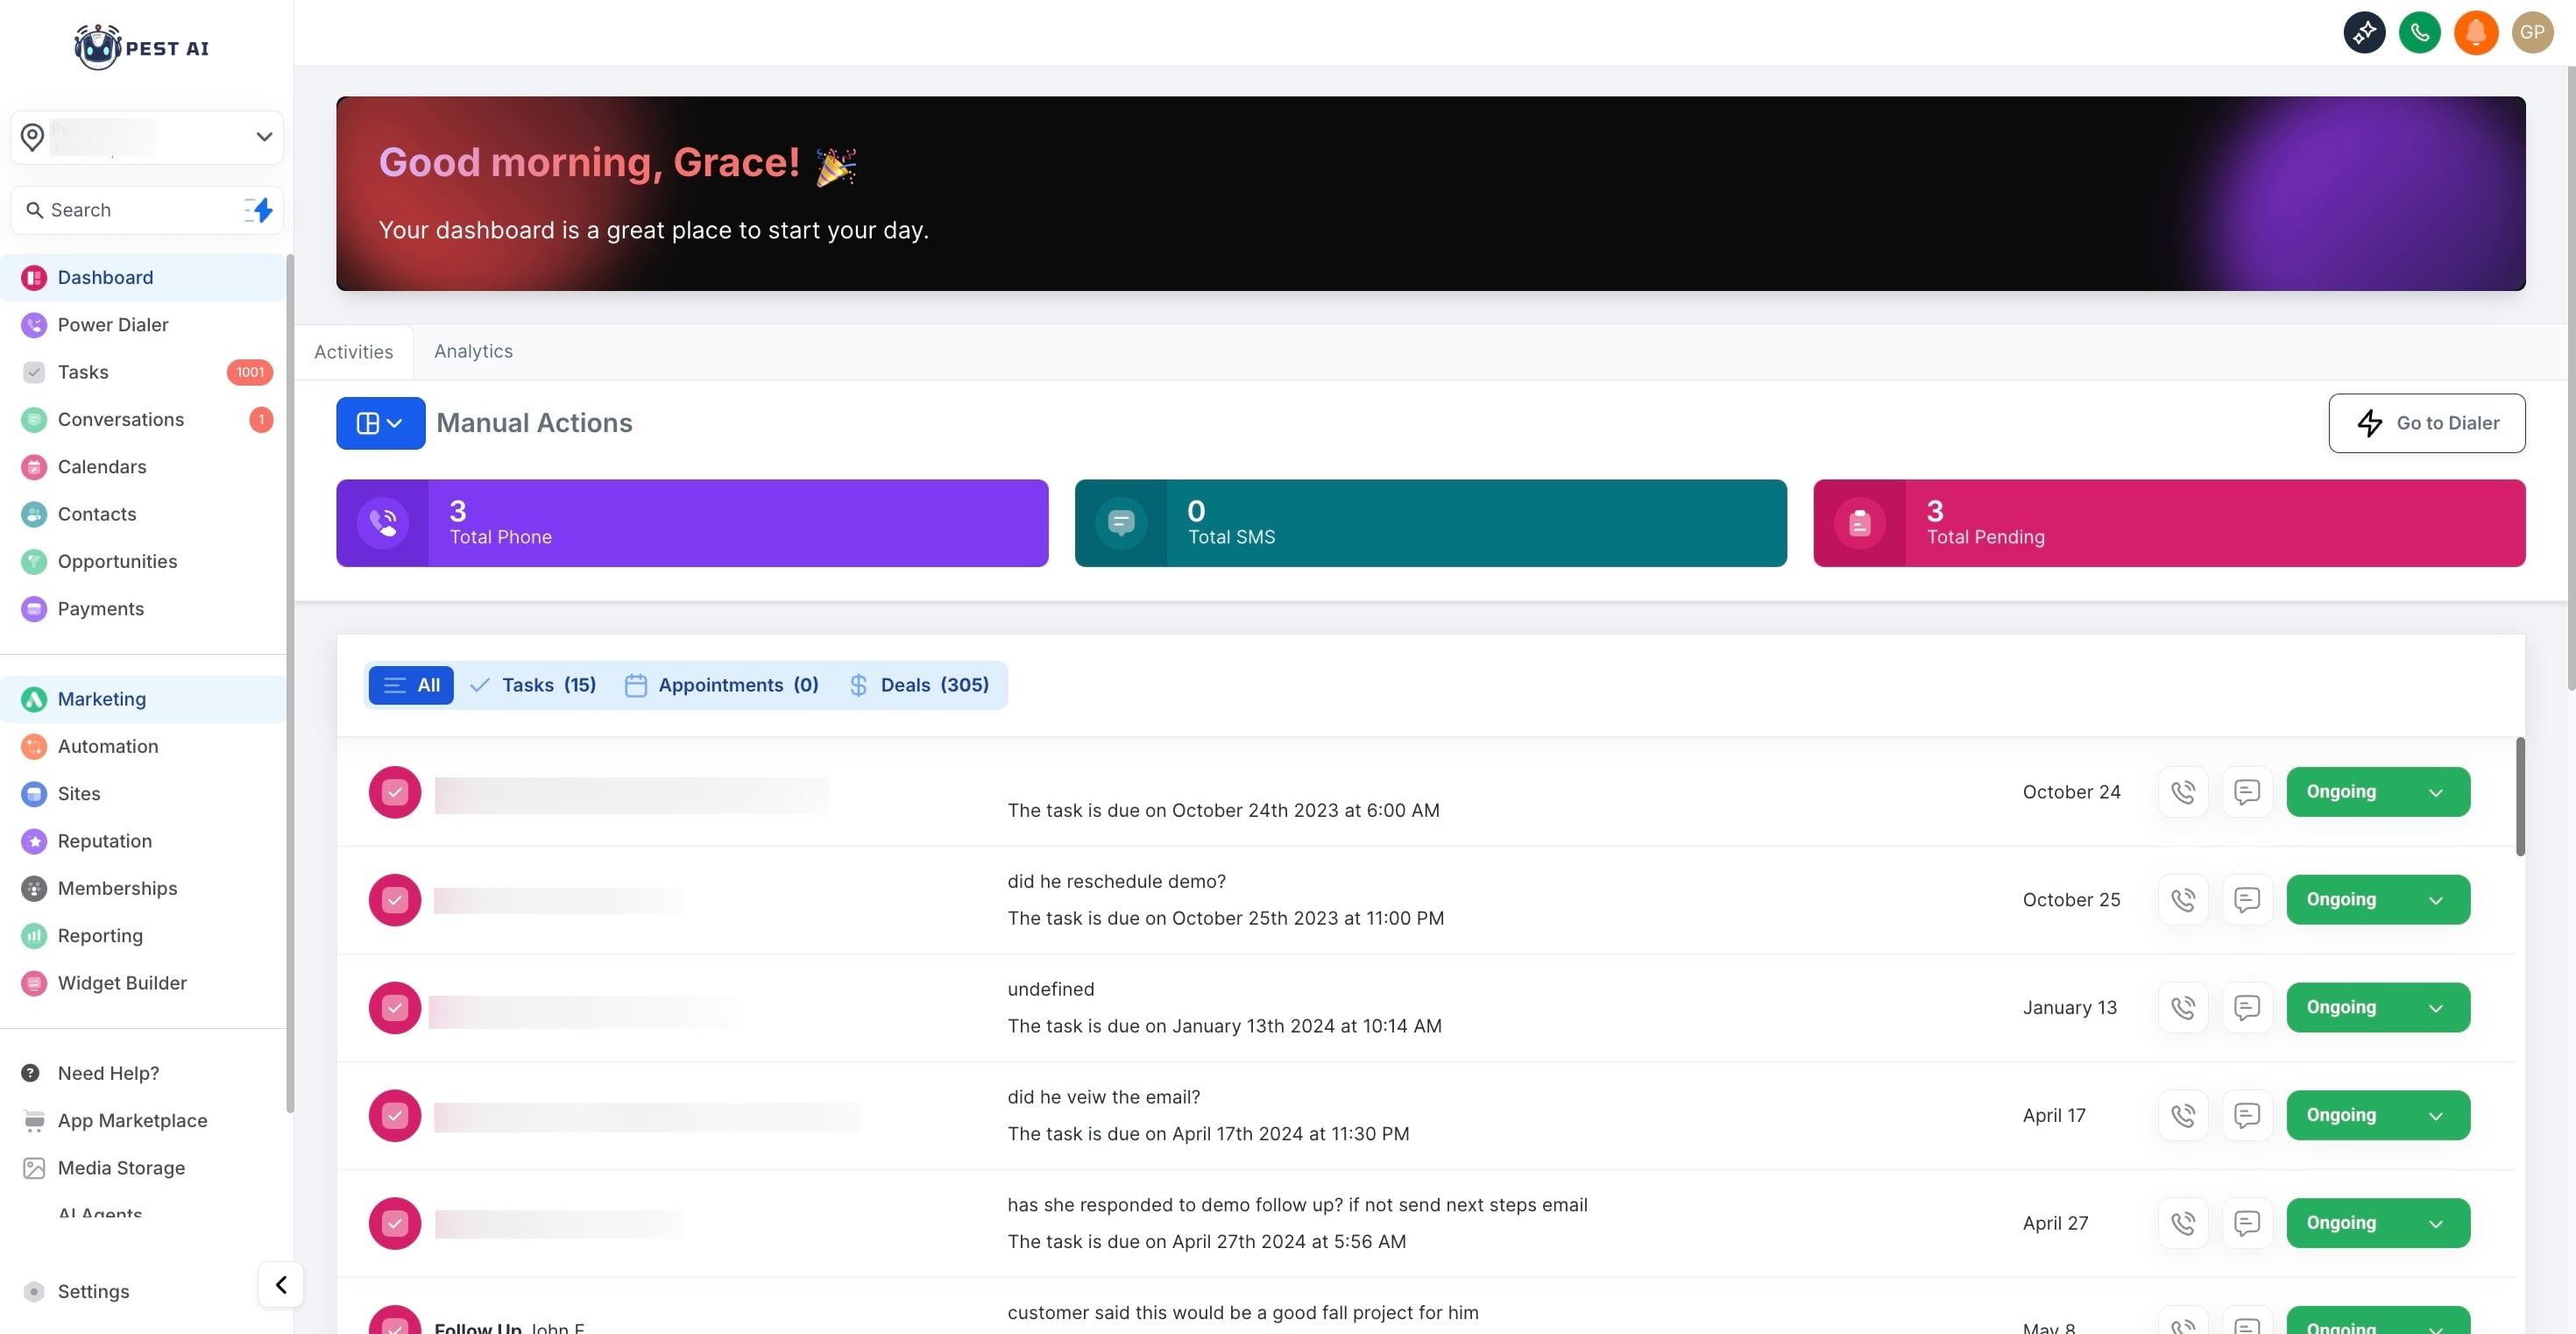Click the Go to Dialer button
The width and height of the screenshot is (2576, 1334).
(x=2426, y=423)
